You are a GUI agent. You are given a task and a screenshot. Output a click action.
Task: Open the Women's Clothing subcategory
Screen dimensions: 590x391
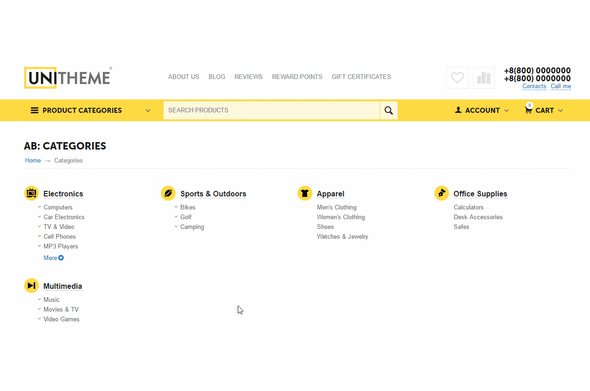(341, 217)
